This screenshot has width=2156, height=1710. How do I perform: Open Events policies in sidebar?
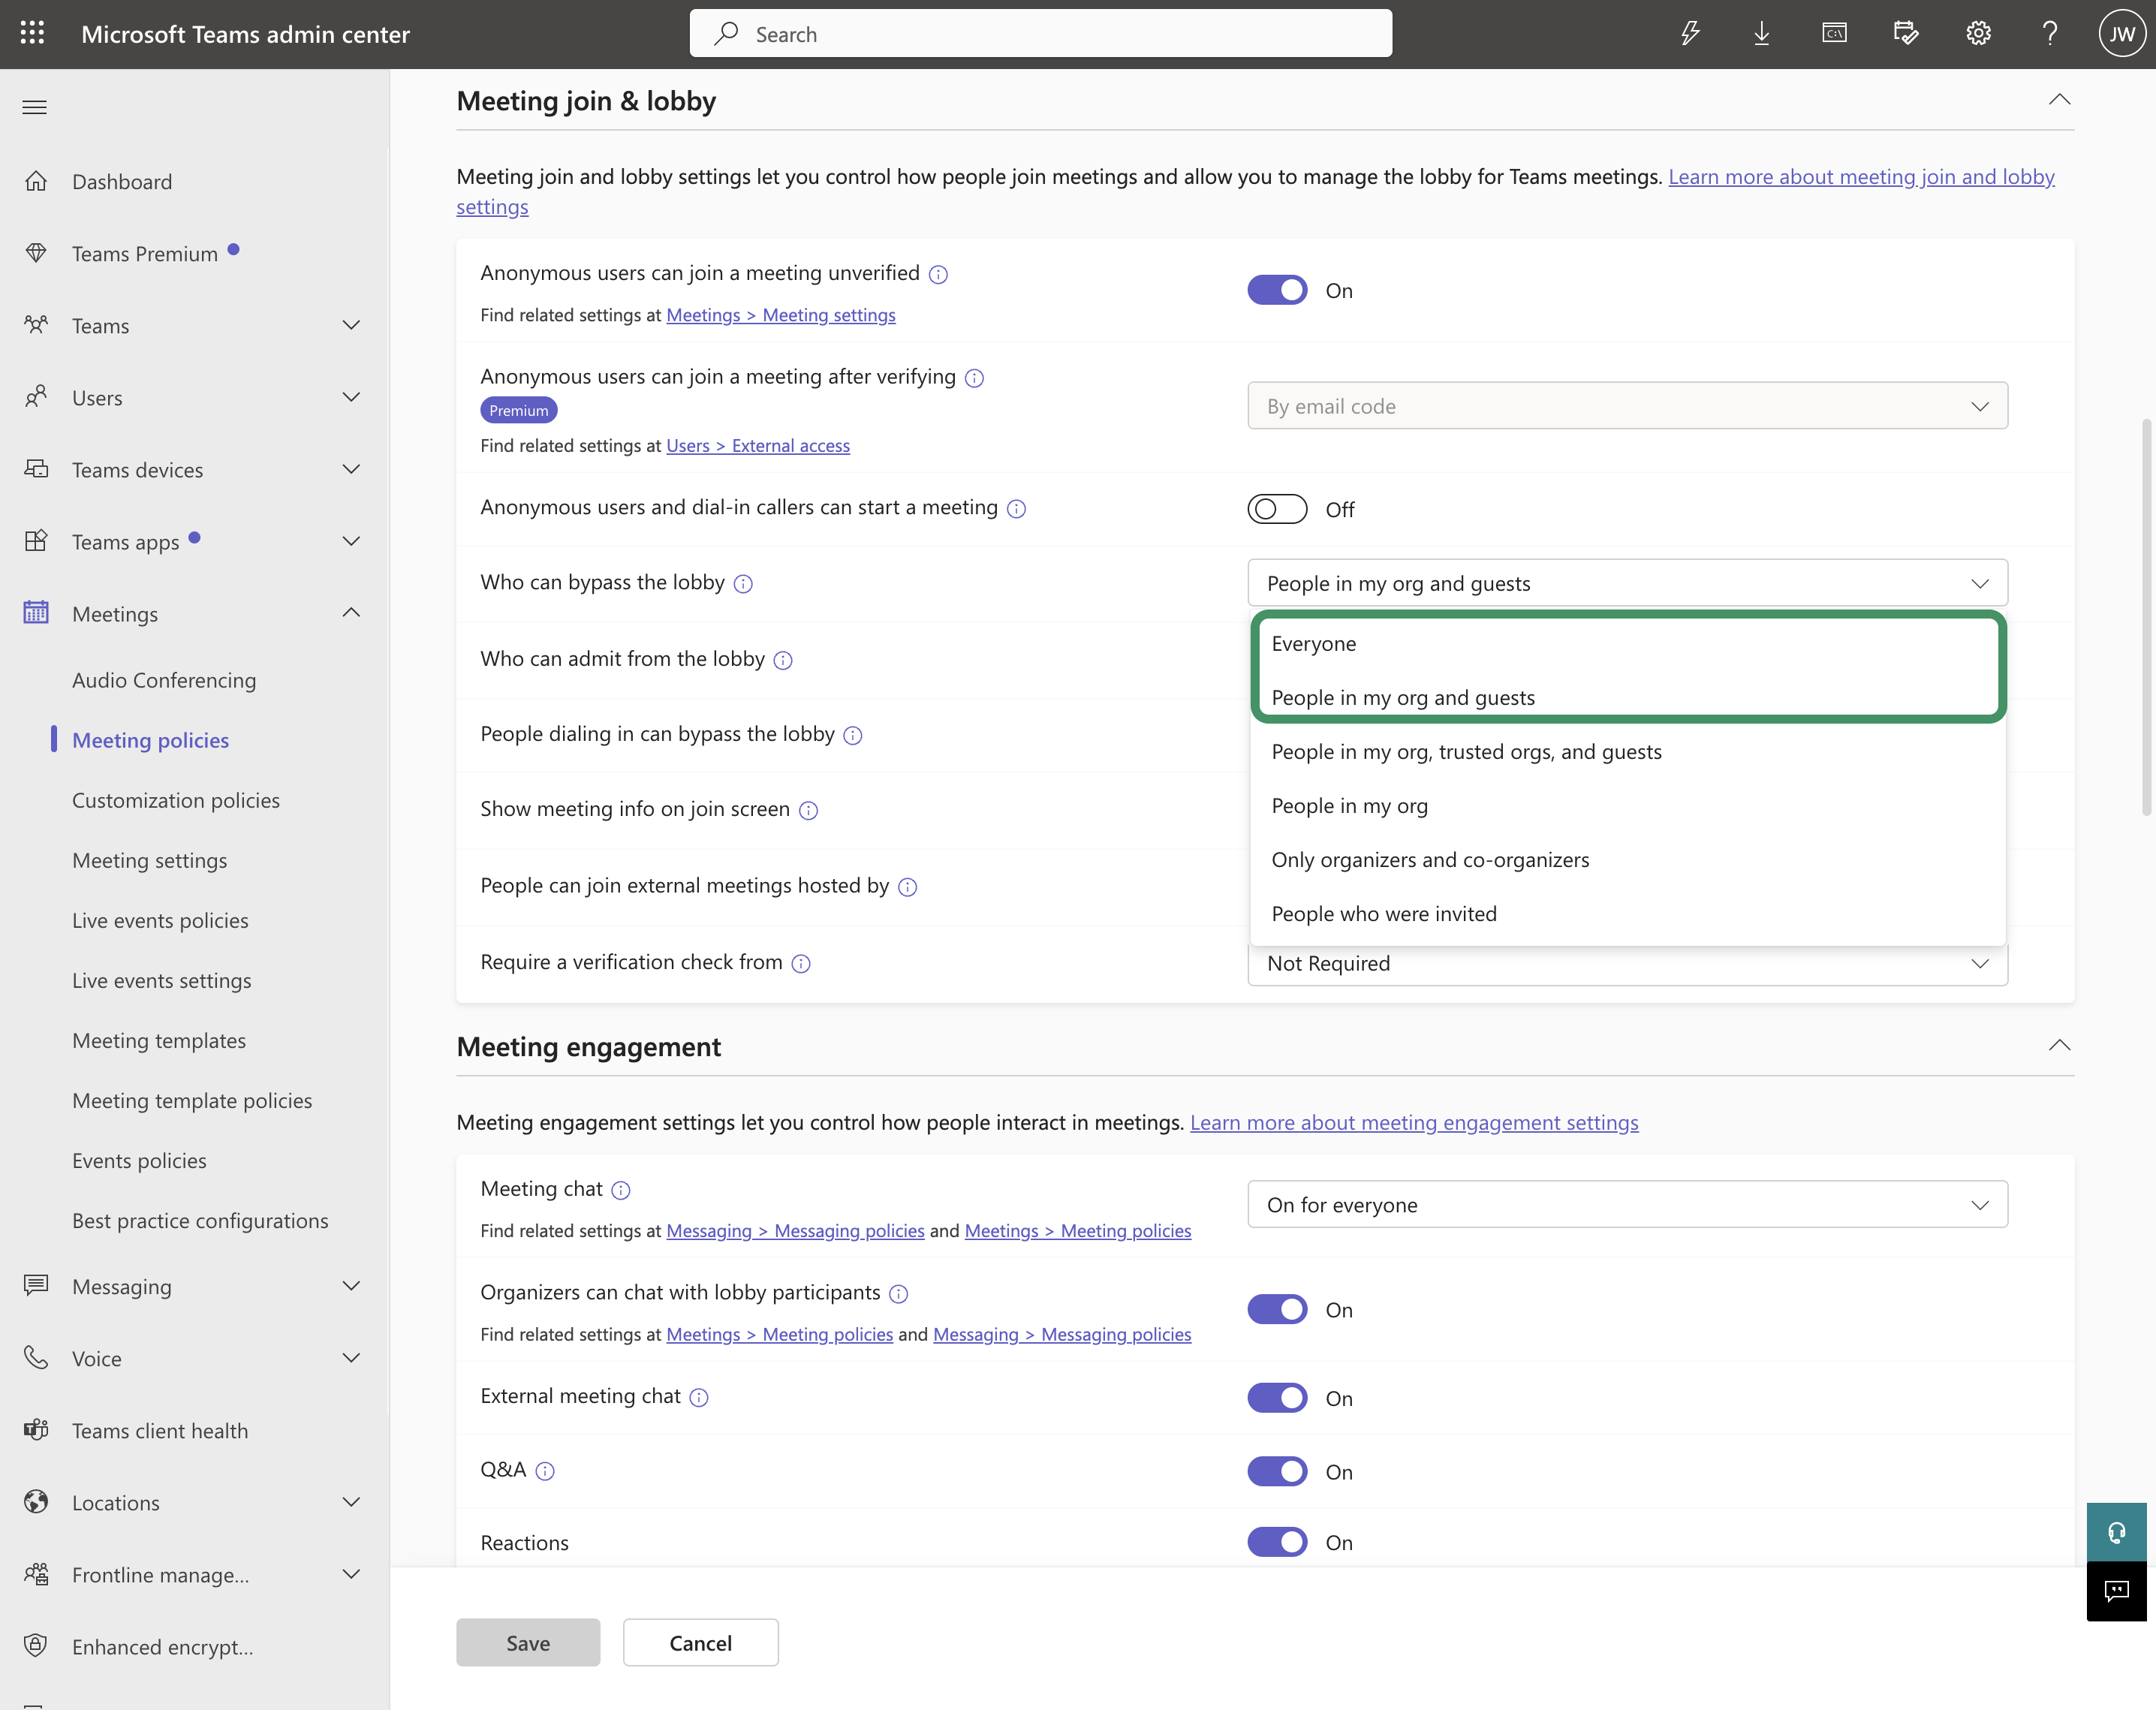click(x=139, y=1160)
